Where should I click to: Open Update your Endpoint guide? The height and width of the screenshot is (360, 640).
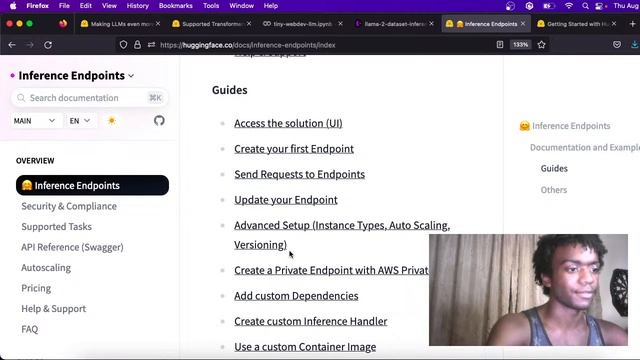point(286,200)
